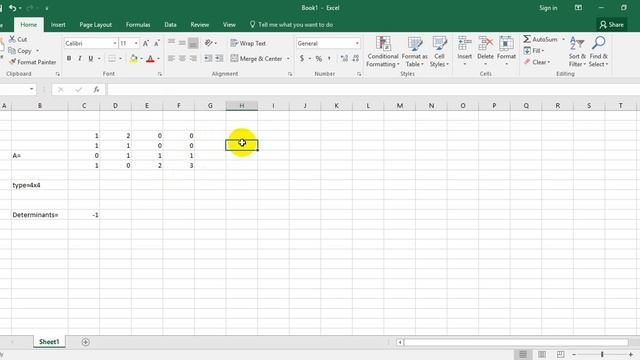Image resolution: width=640 pixels, height=360 pixels.
Task: Switch to the Review tab
Action: tap(200, 24)
